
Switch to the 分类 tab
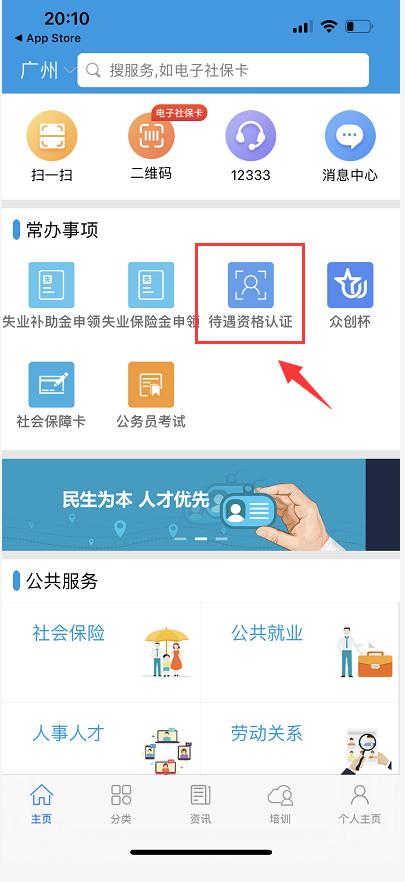(x=121, y=804)
